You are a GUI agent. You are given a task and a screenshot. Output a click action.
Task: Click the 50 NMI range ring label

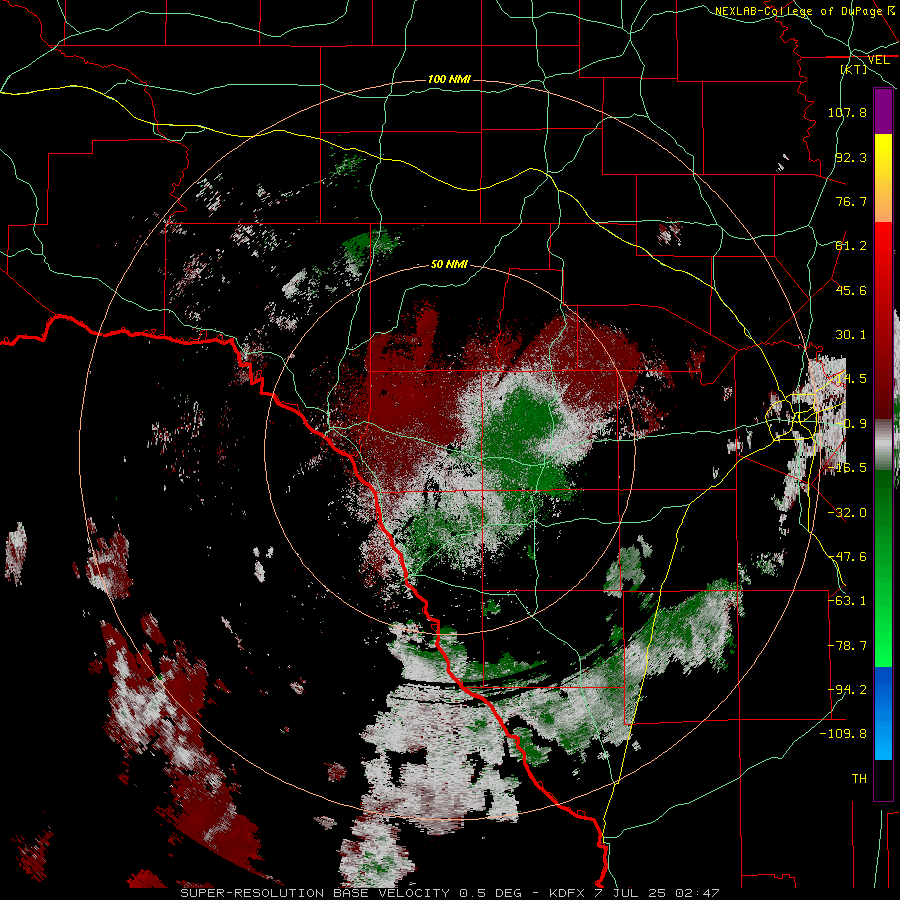[449, 264]
